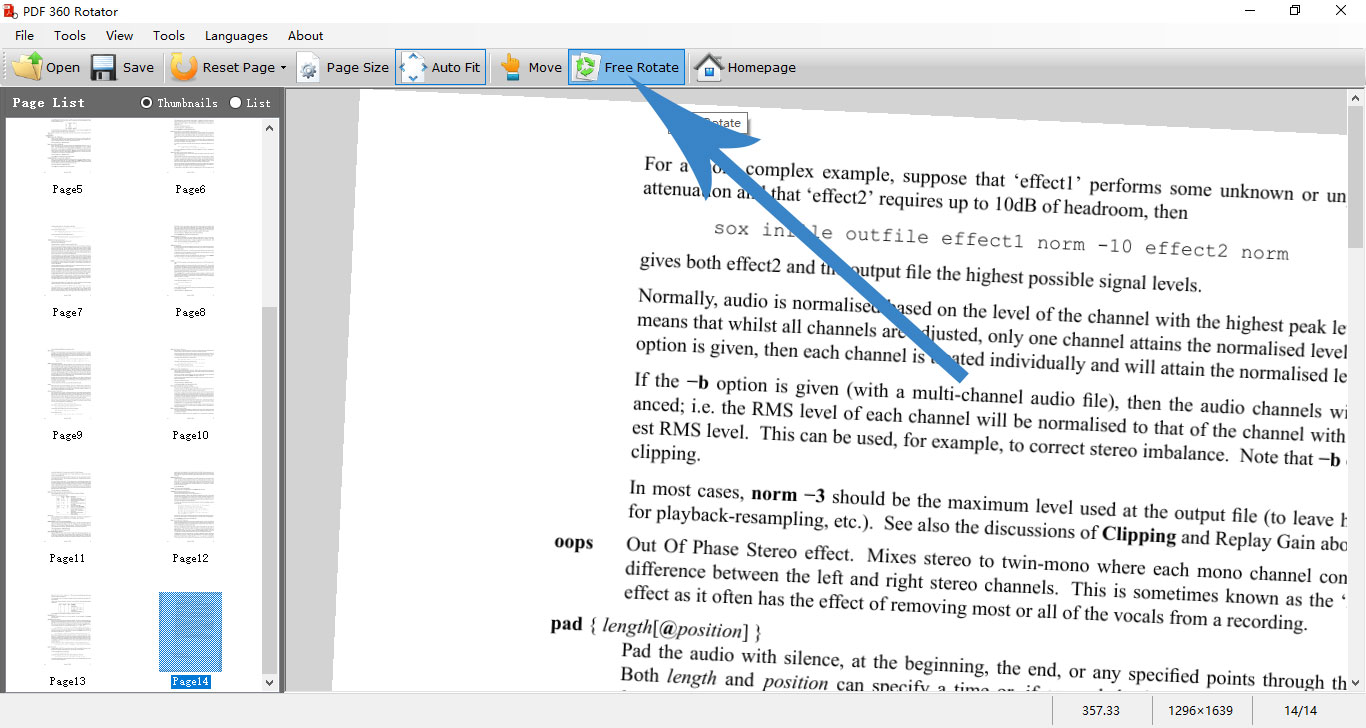
Task: Click the Save floppy disk icon
Action: pos(104,67)
